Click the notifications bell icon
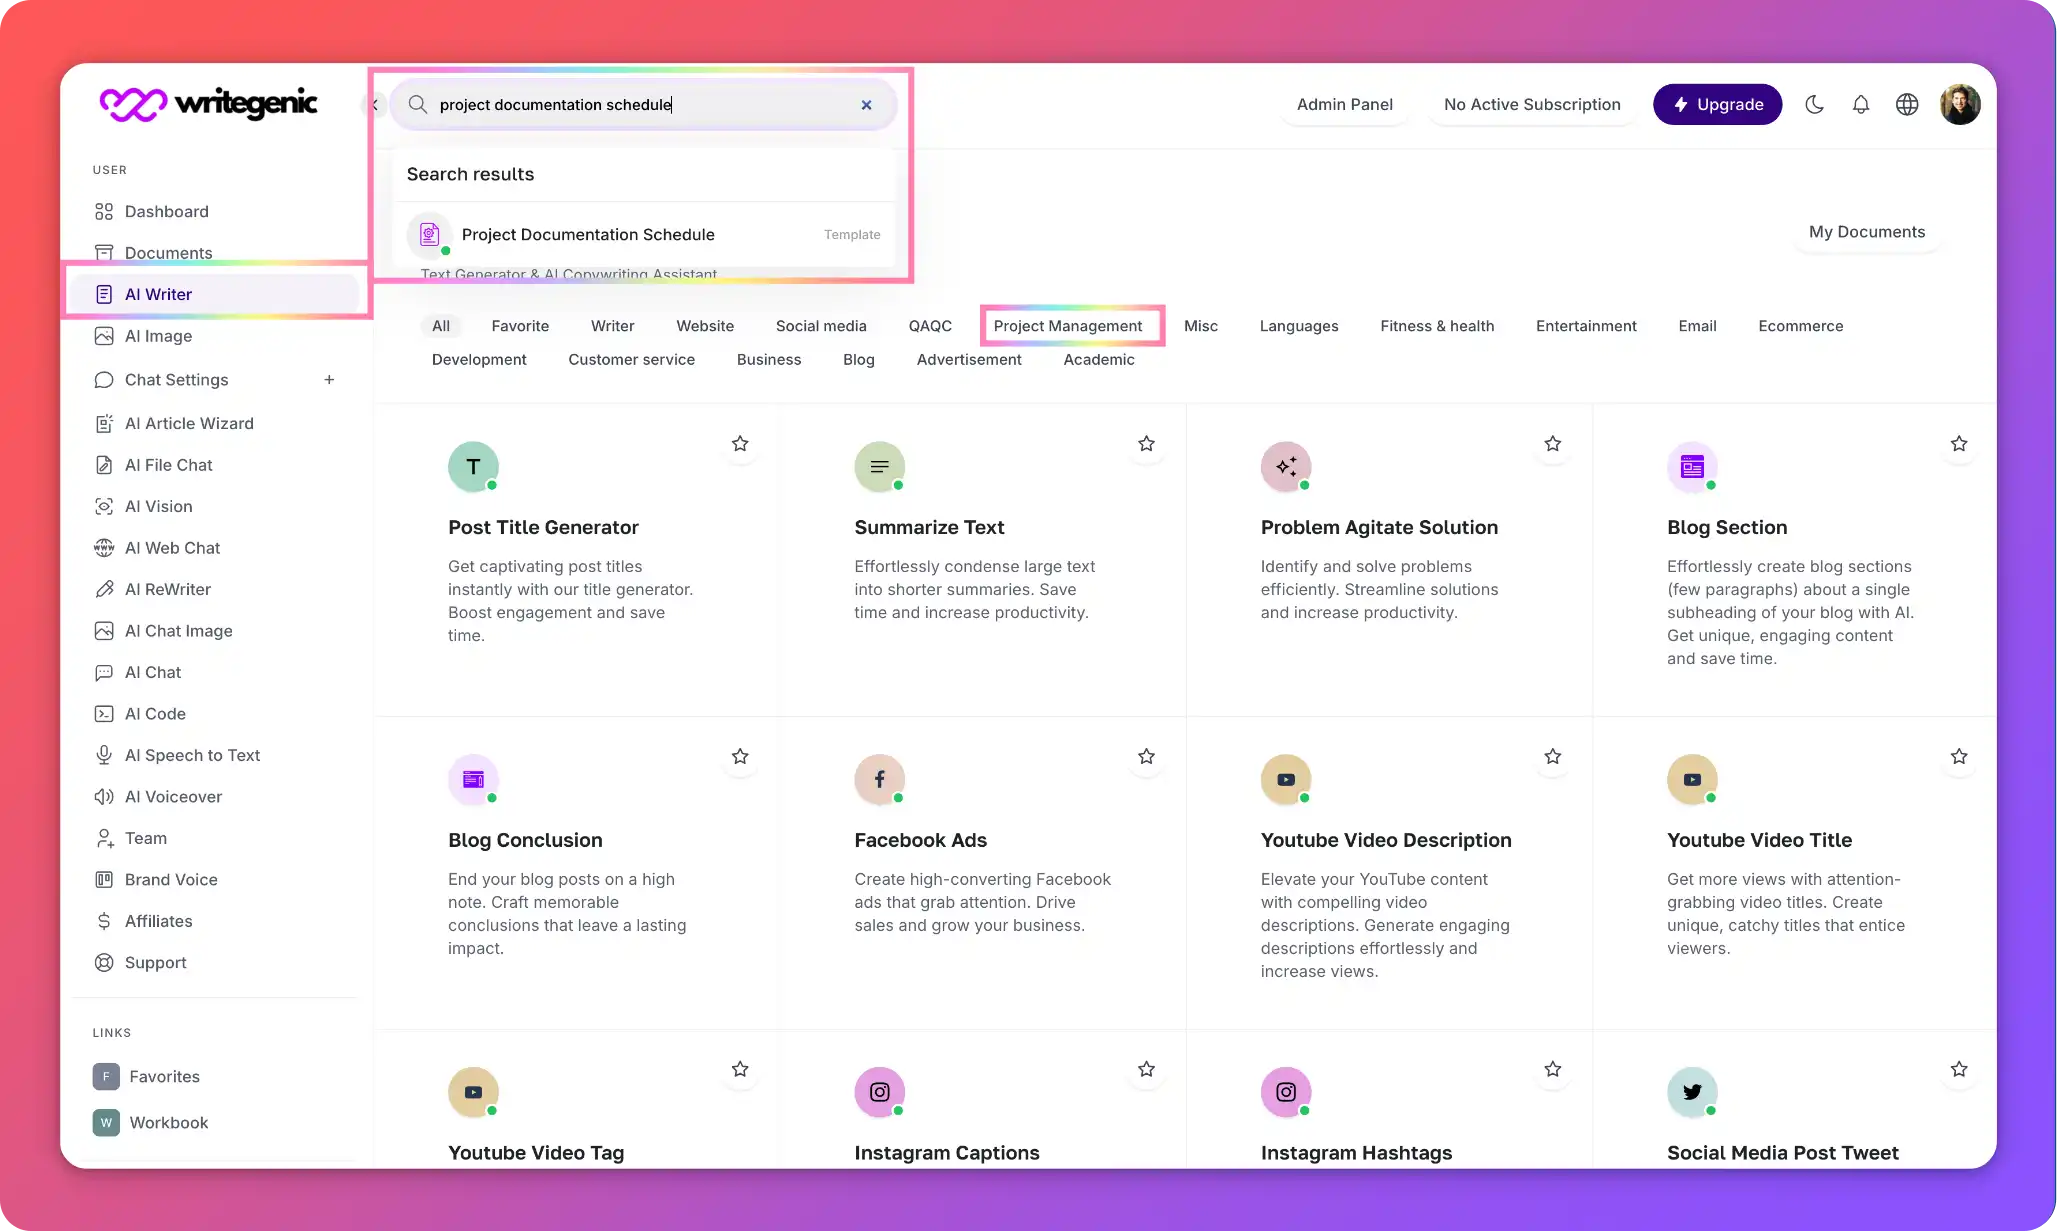2057x1231 pixels. pos(1859,104)
